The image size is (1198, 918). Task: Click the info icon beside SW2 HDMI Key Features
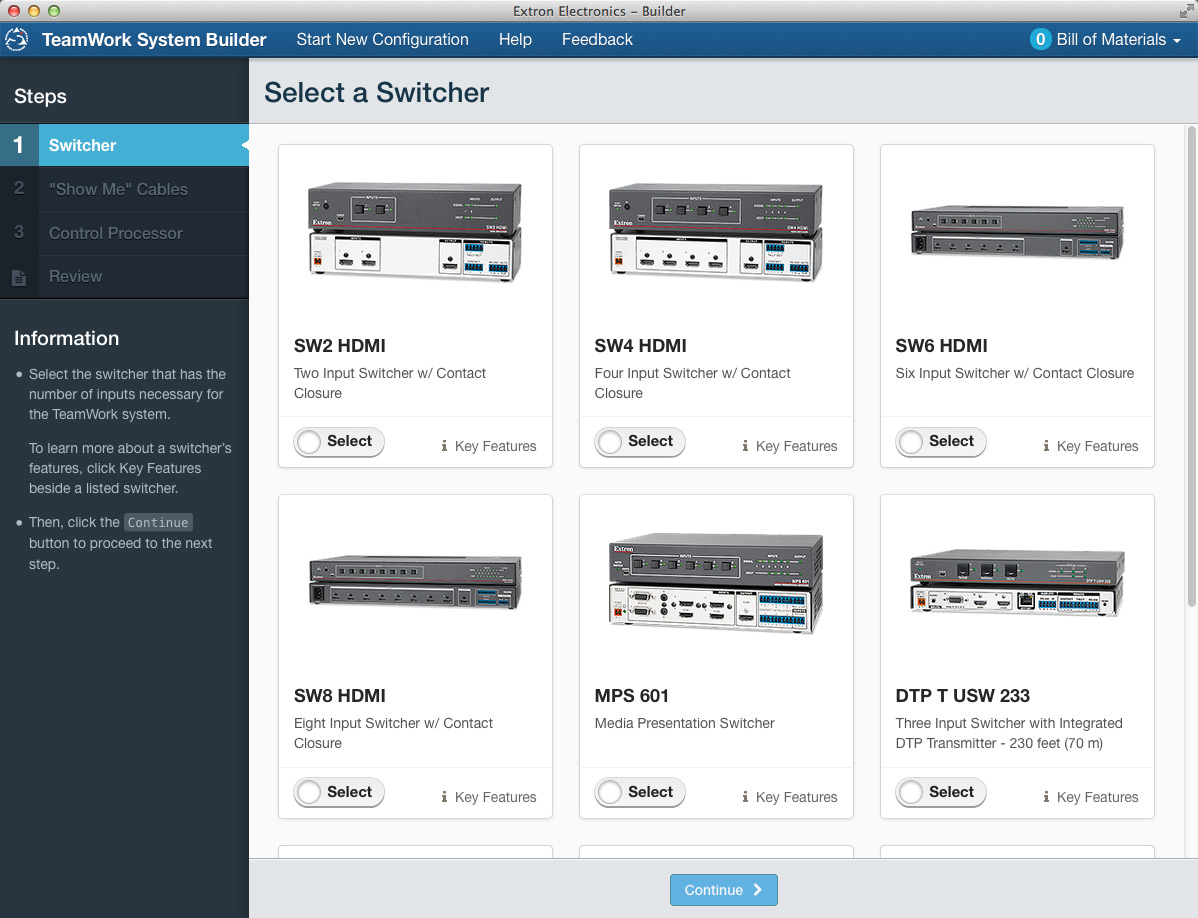444,446
